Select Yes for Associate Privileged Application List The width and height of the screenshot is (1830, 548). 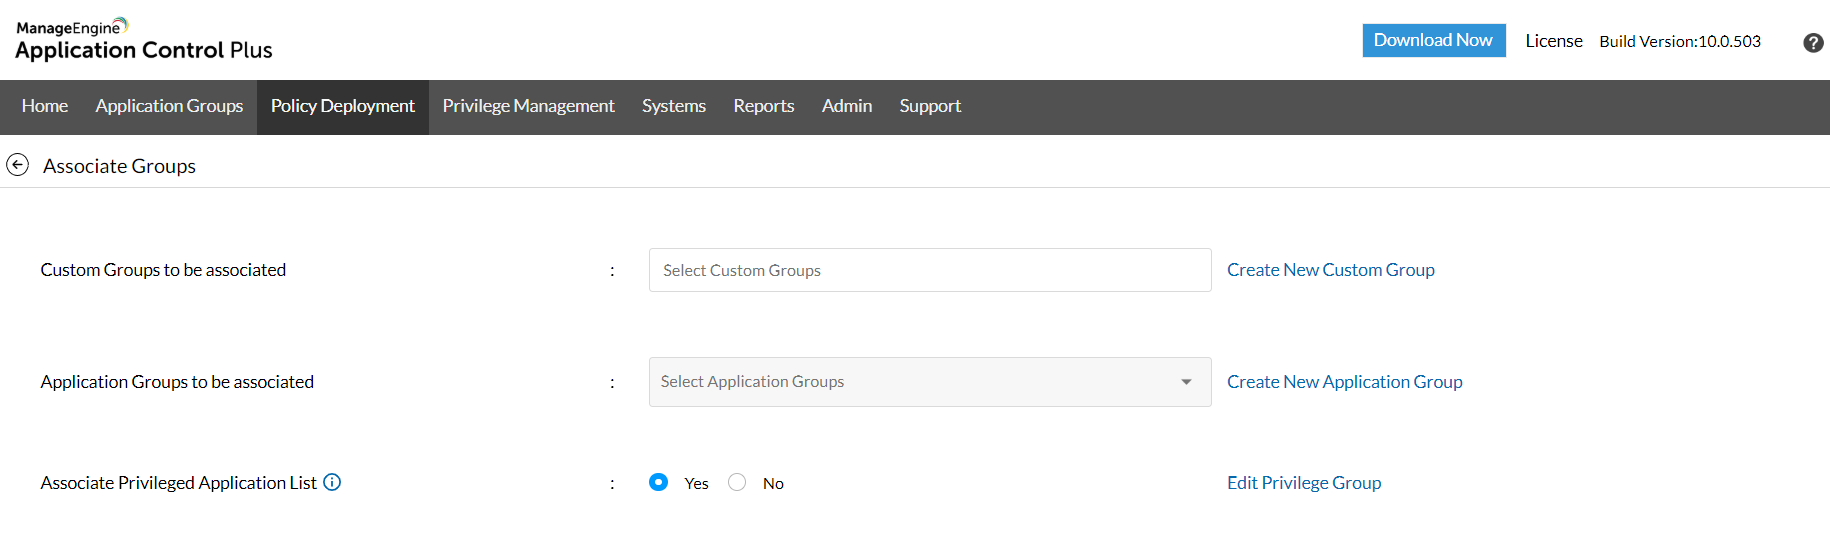[658, 482]
